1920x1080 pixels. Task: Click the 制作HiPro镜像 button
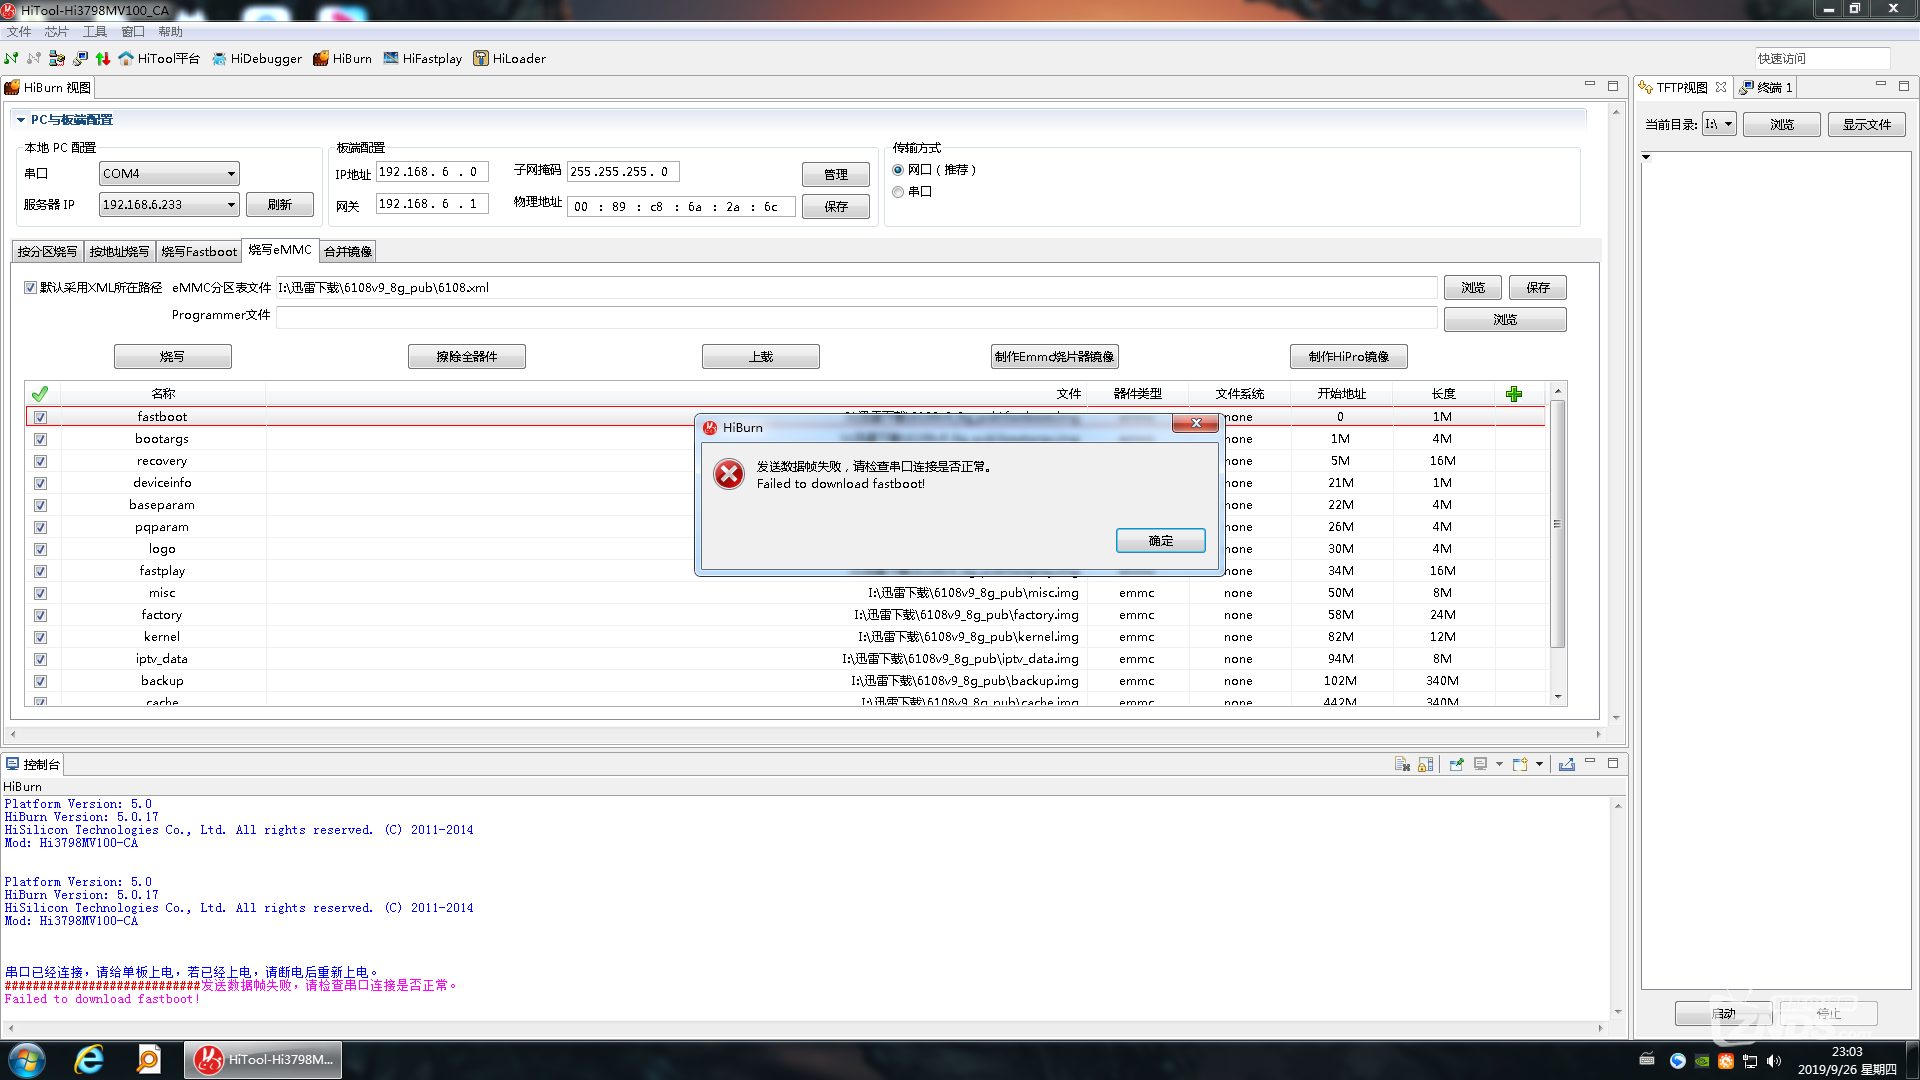point(1348,357)
